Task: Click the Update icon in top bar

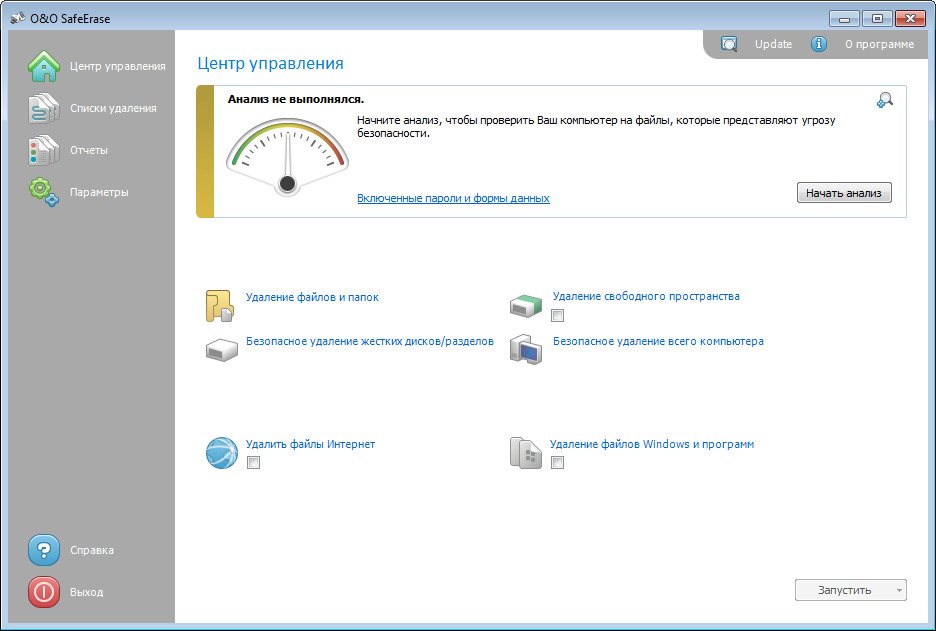Action: [729, 44]
